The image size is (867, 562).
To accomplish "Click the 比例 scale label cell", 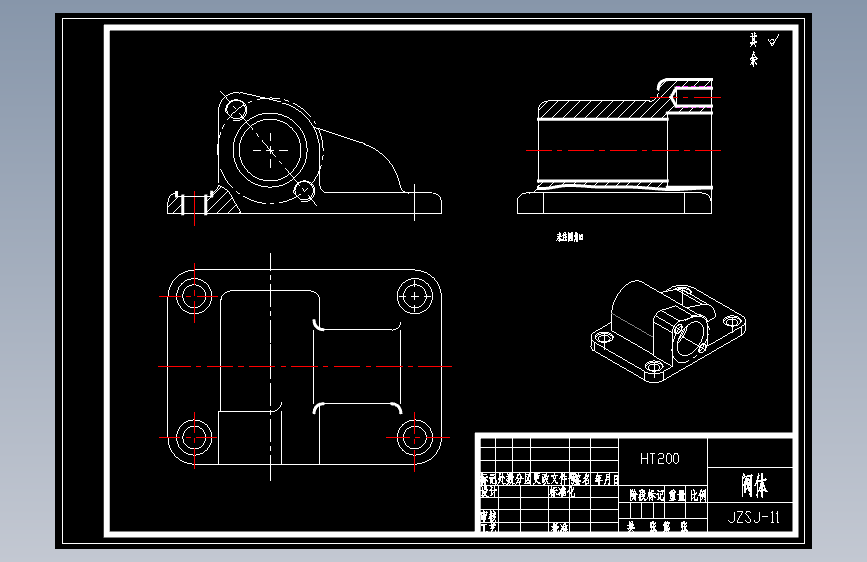I will [x=698, y=495].
